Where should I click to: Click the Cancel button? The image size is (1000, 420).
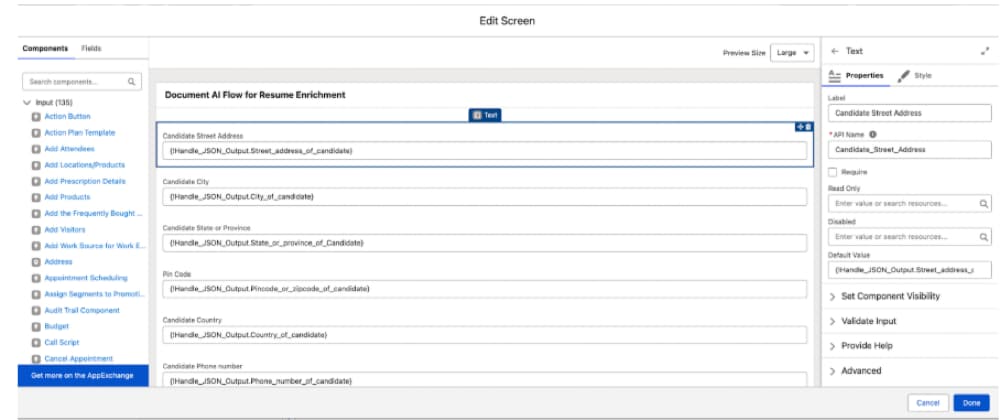point(928,403)
